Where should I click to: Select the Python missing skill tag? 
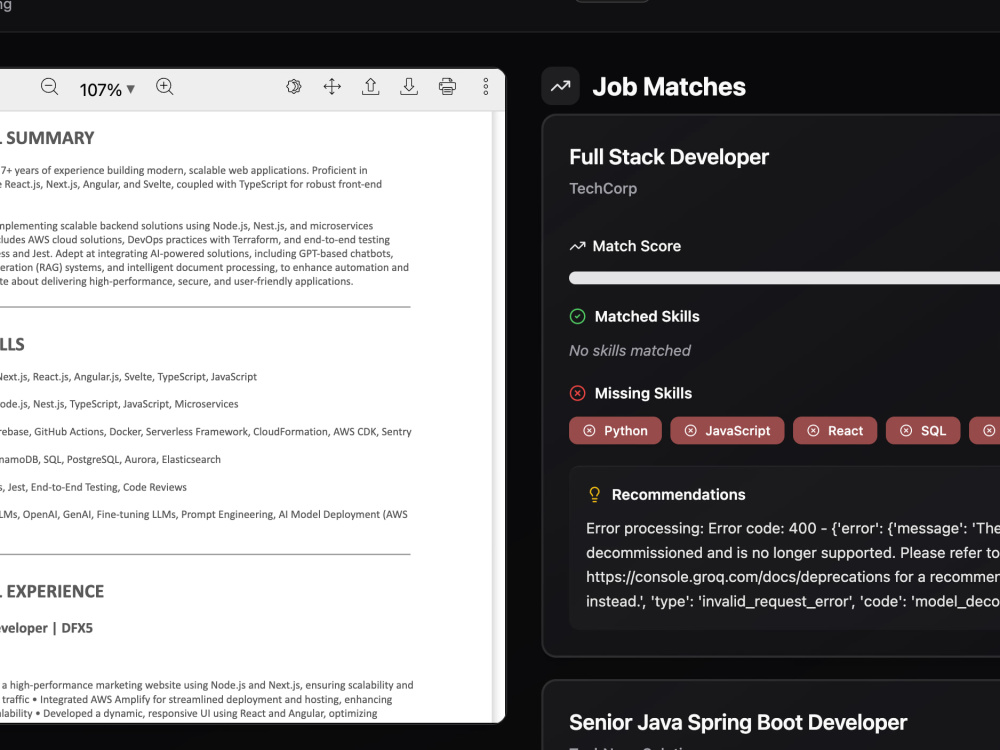(x=615, y=430)
